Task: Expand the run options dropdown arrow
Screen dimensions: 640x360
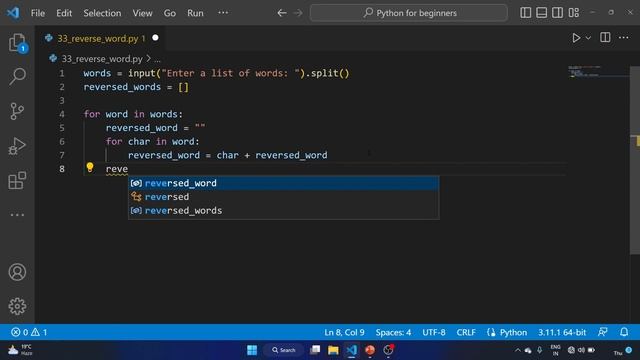Action: click(x=588, y=38)
